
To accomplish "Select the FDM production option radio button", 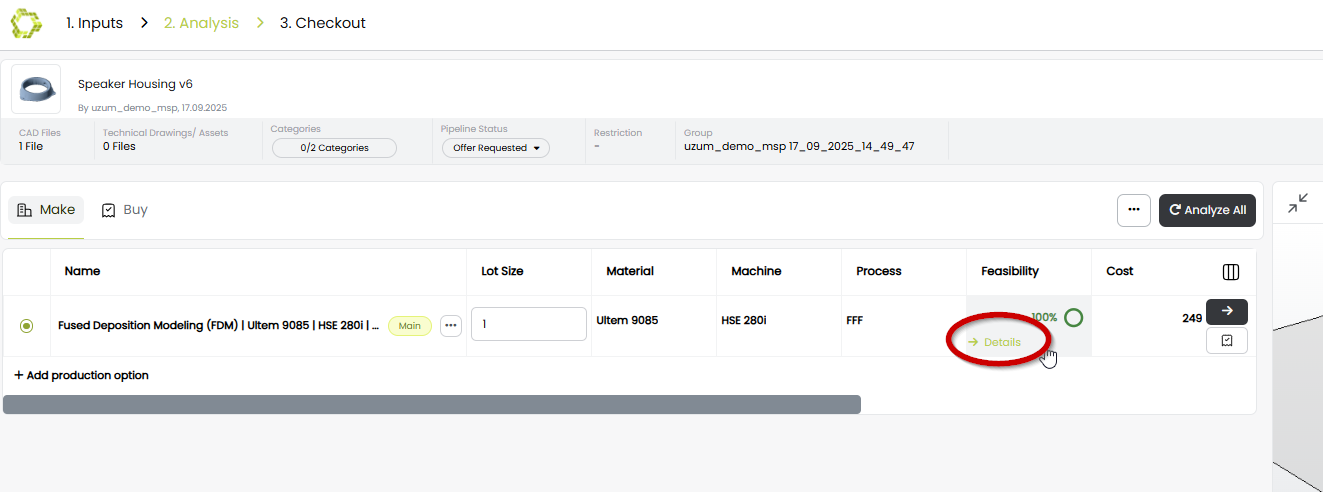I will (26, 325).
